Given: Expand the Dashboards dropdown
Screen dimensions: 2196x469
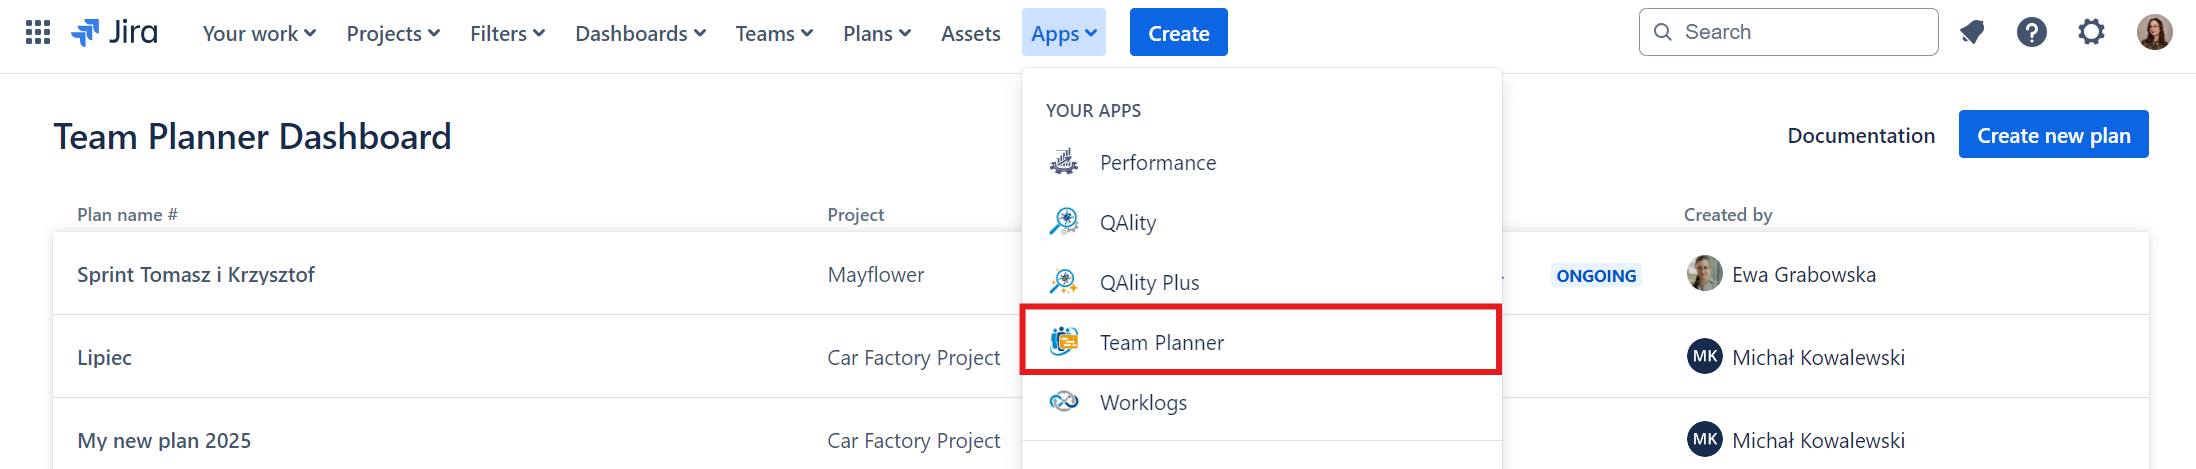Looking at the screenshot, I should tap(640, 33).
